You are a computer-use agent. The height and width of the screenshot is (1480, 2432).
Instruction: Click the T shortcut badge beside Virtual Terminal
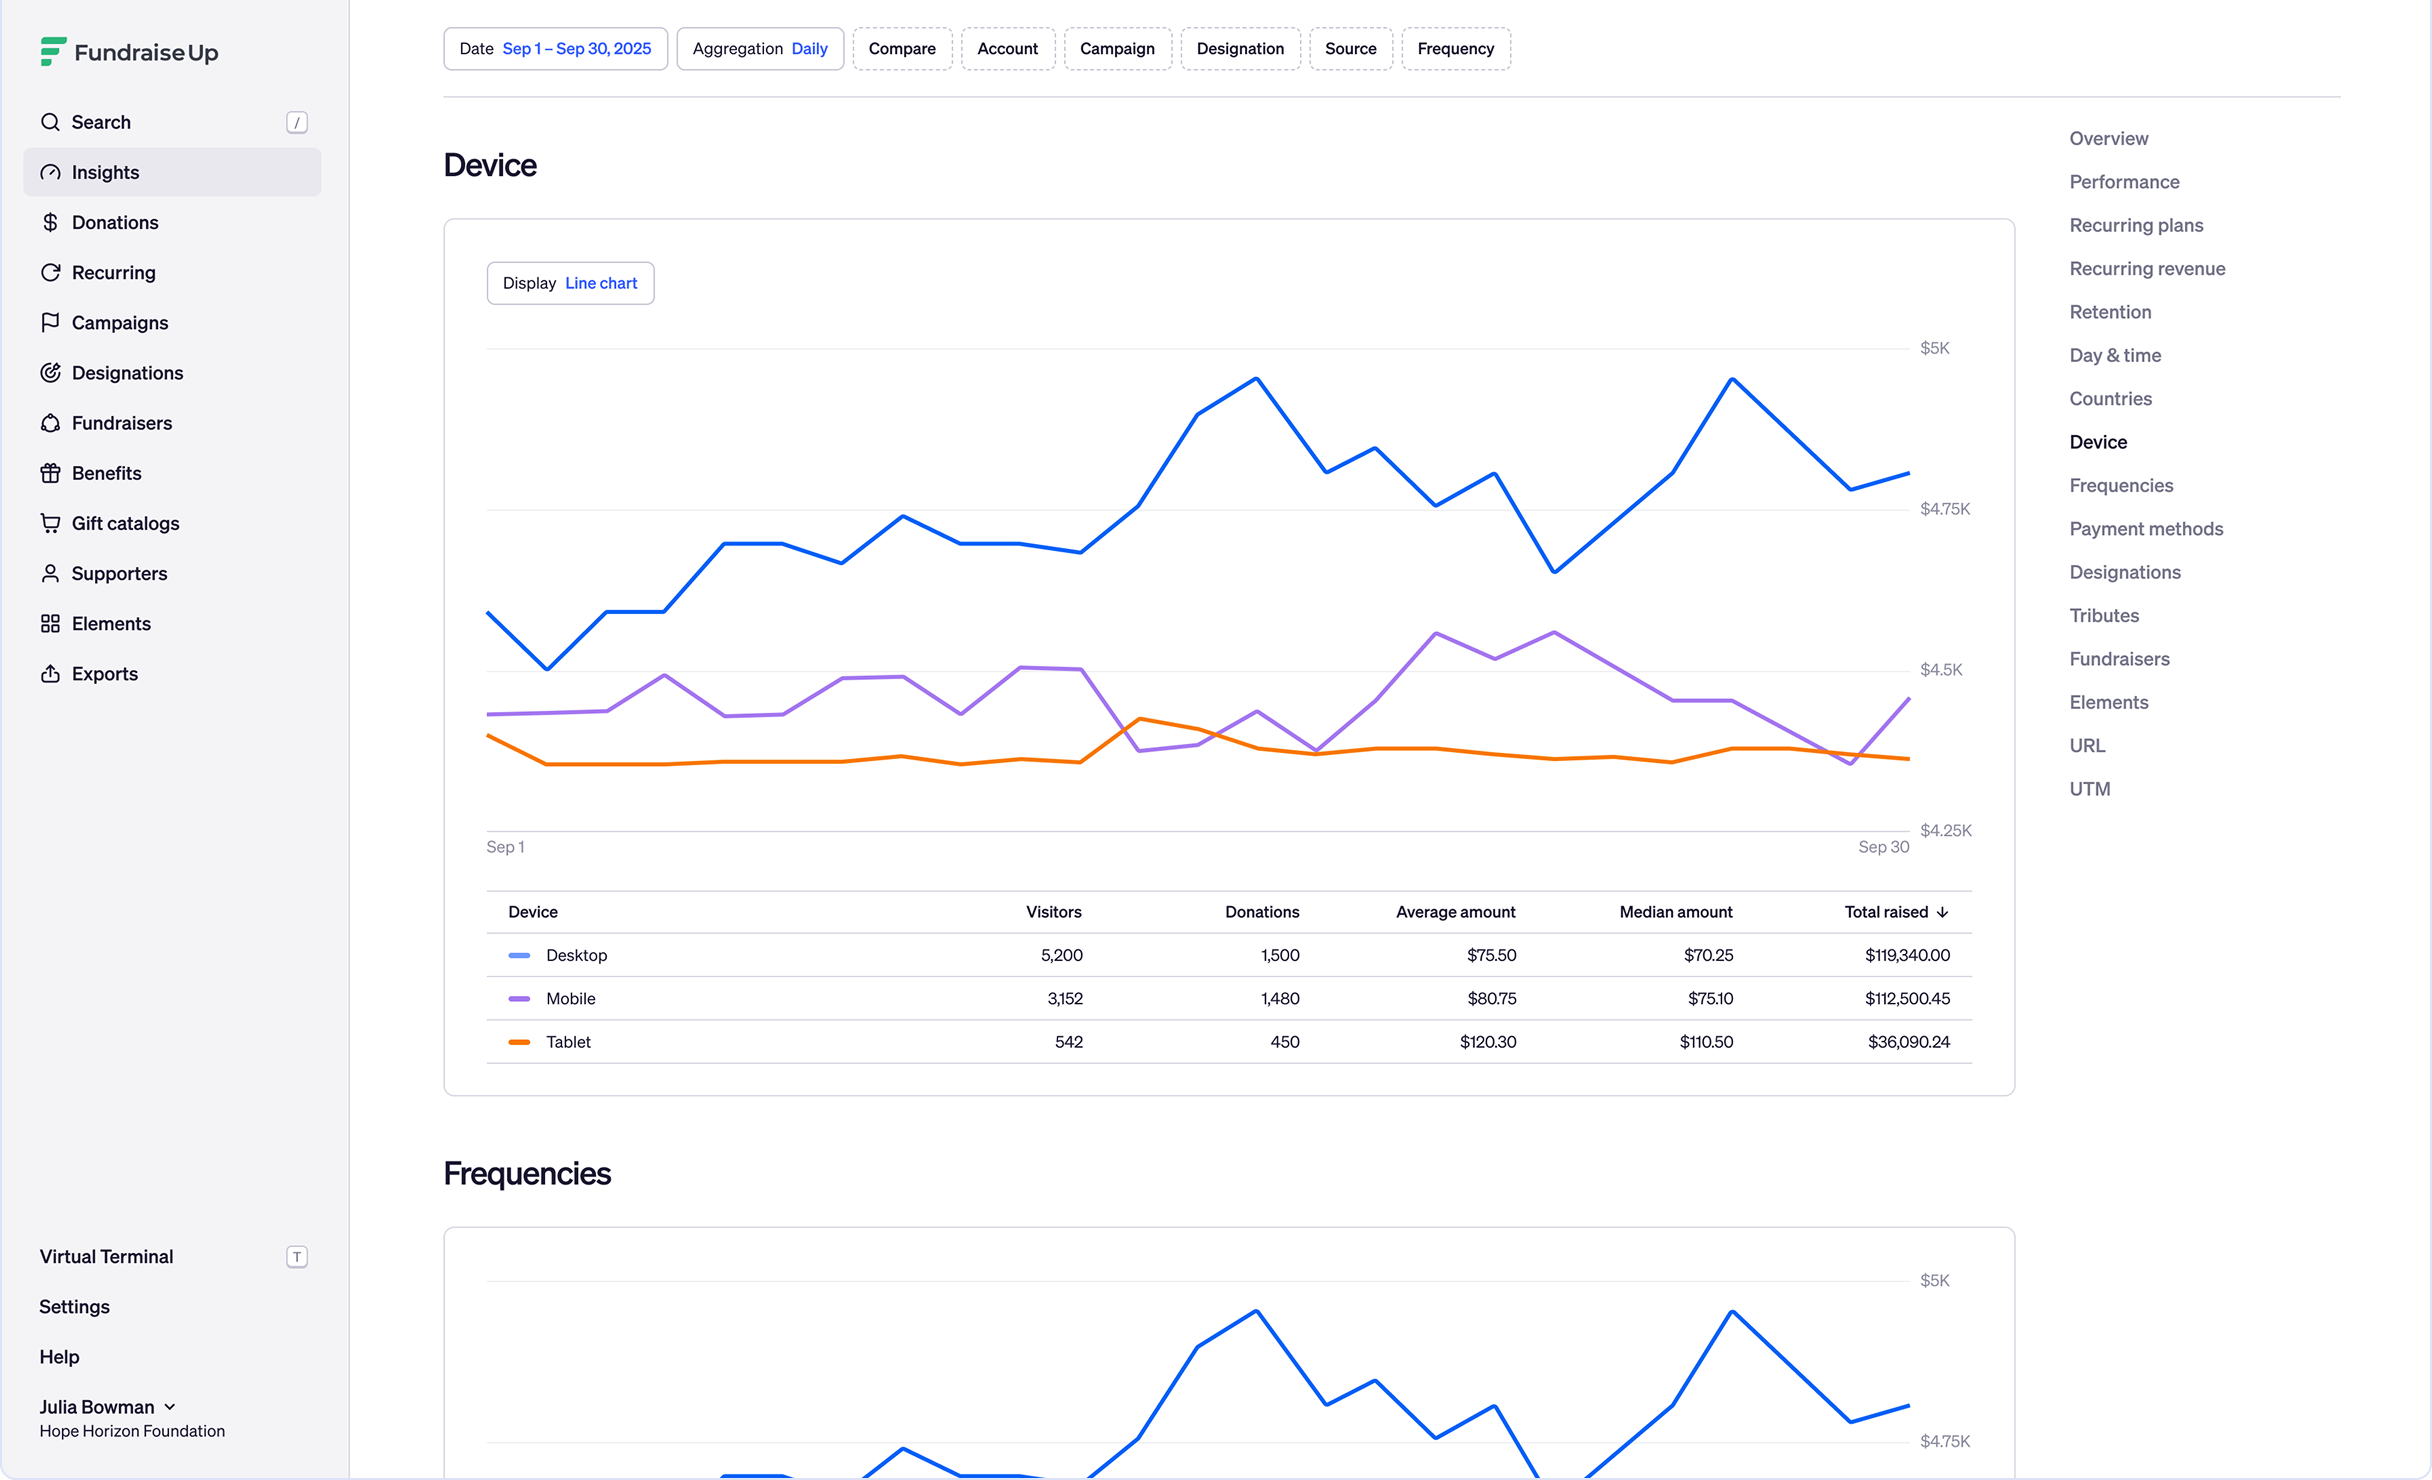pyautogui.click(x=297, y=1256)
